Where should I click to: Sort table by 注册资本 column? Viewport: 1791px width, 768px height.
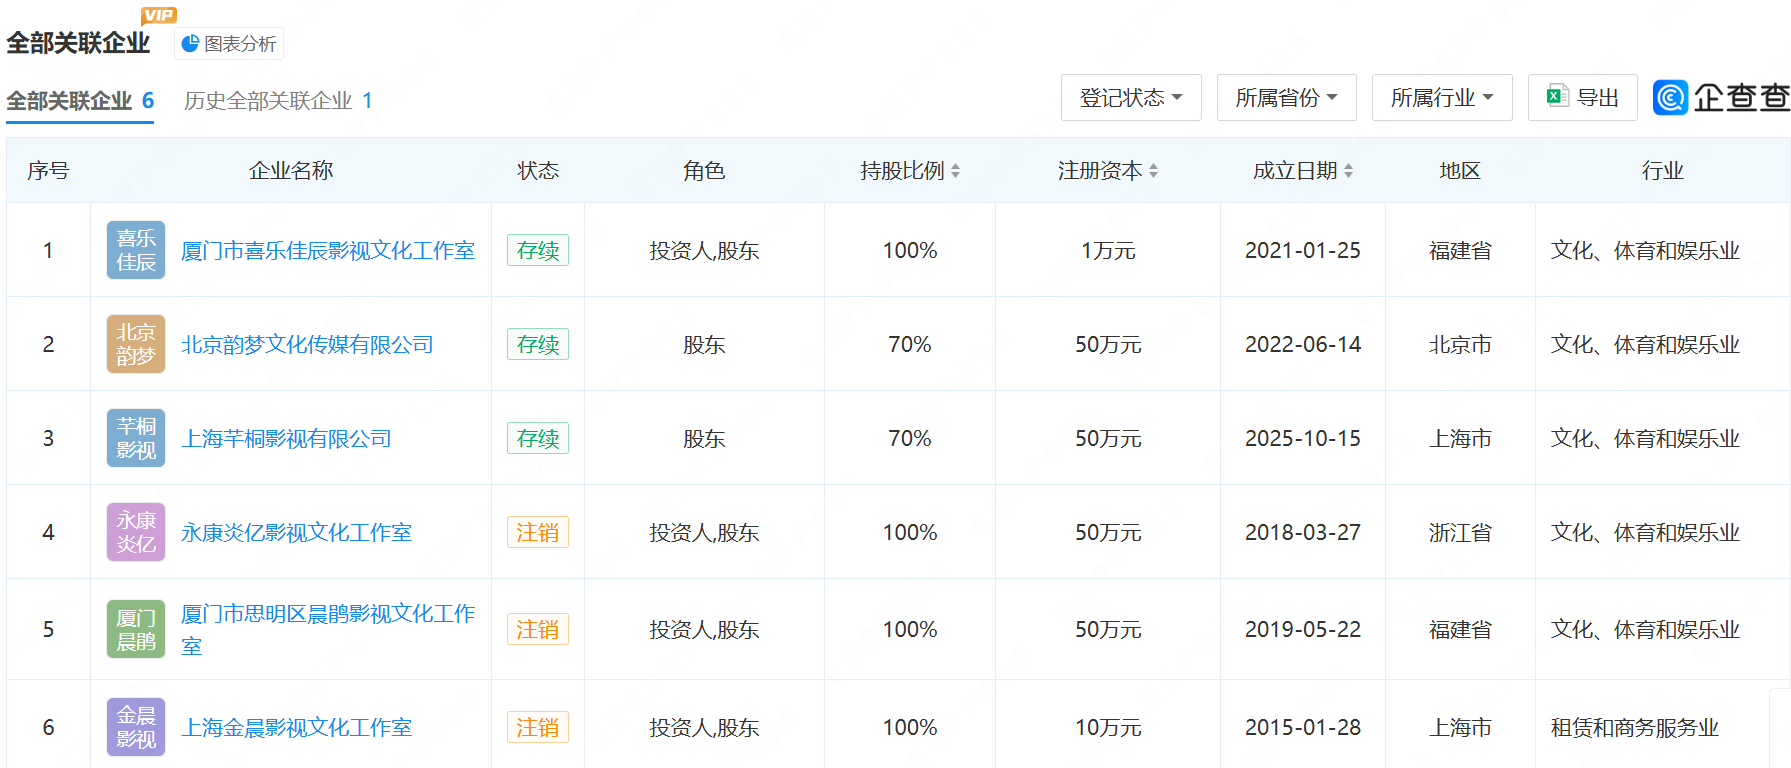[1108, 171]
